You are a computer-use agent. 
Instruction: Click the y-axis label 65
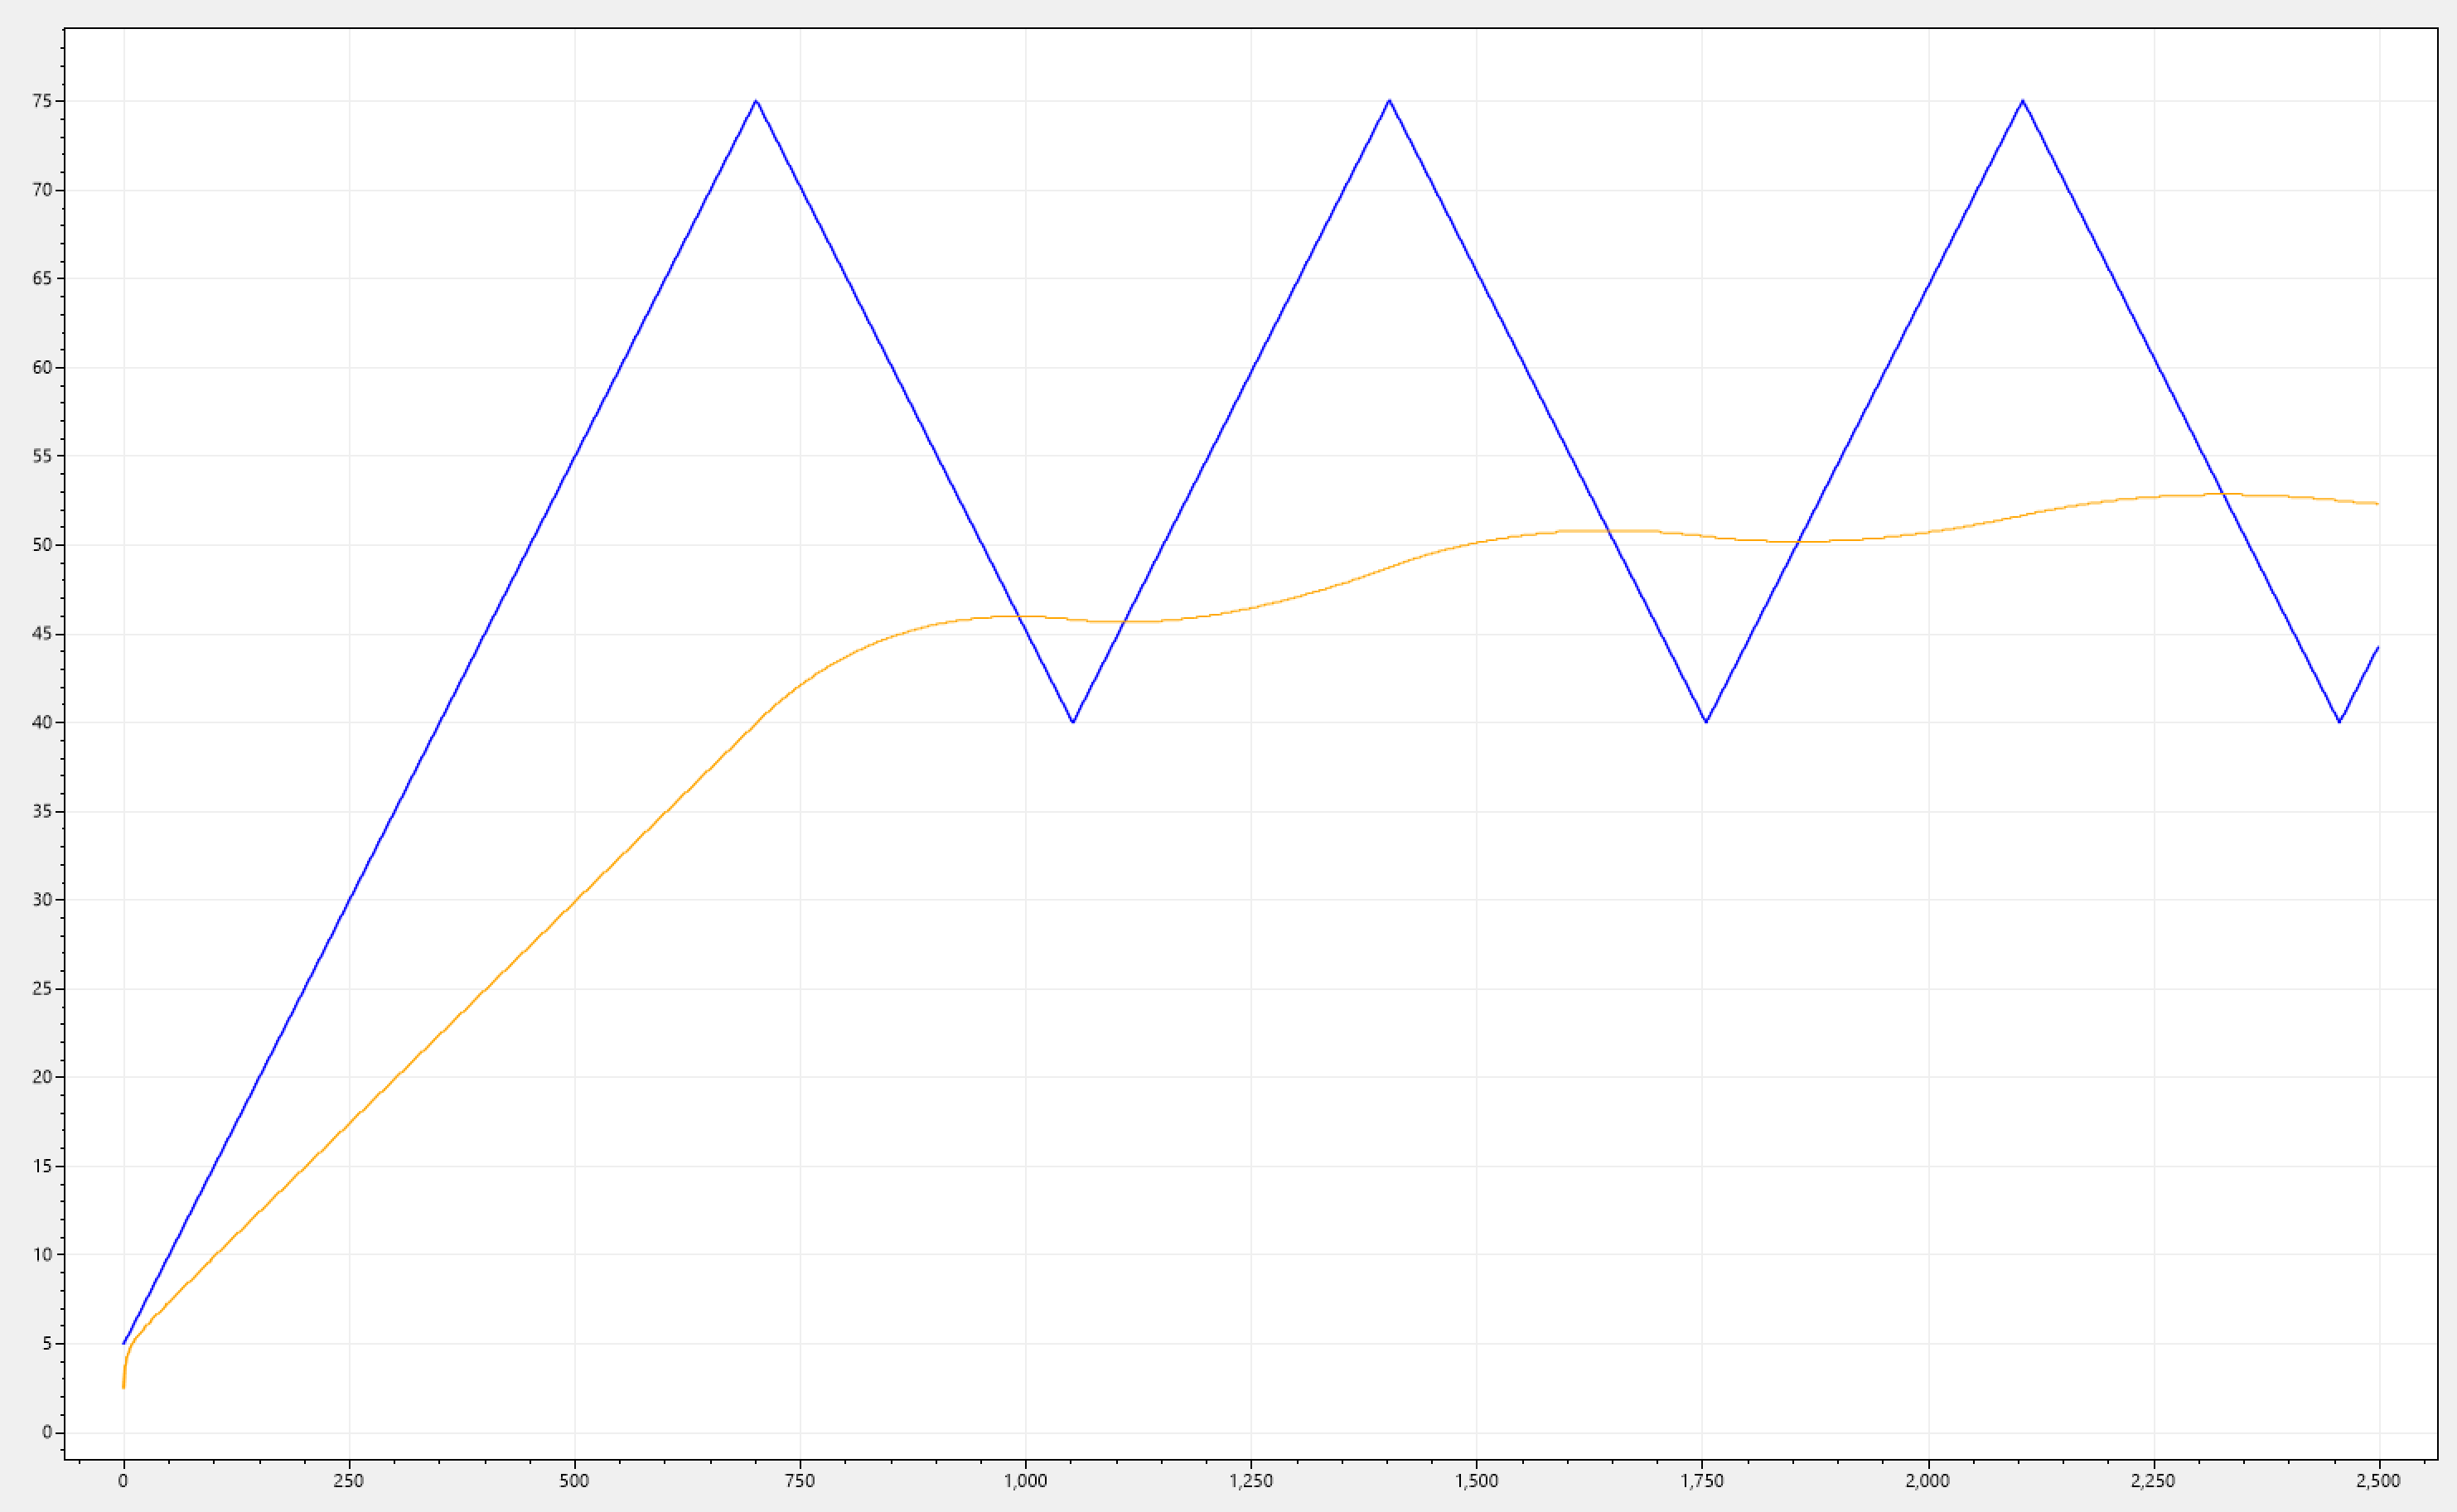[42, 278]
